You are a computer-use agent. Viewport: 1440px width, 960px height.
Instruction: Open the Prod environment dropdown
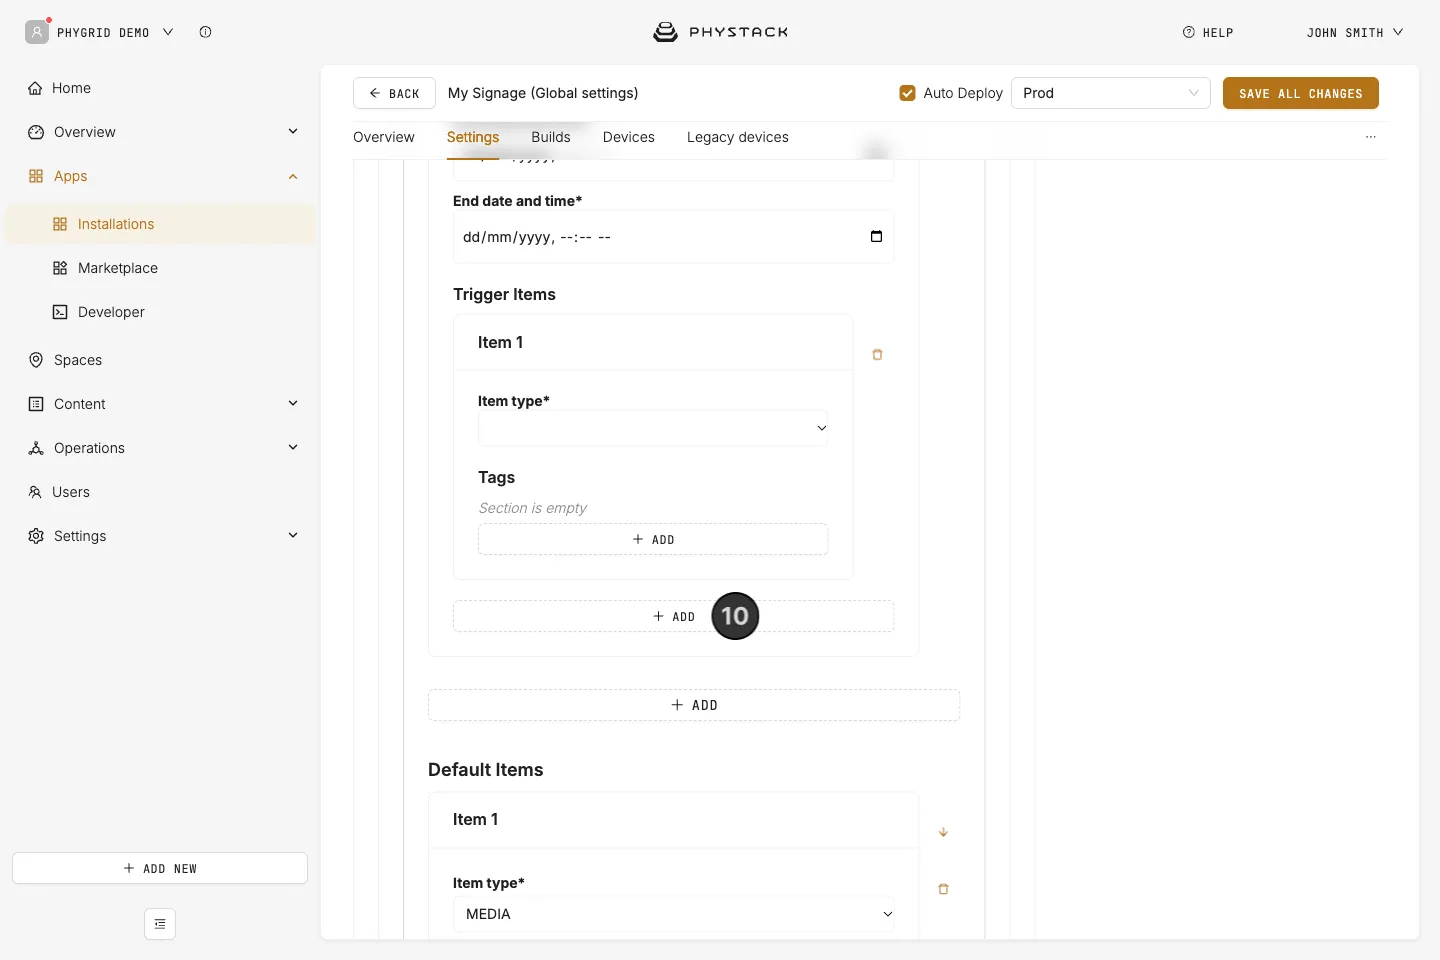click(x=1111, y=93)
